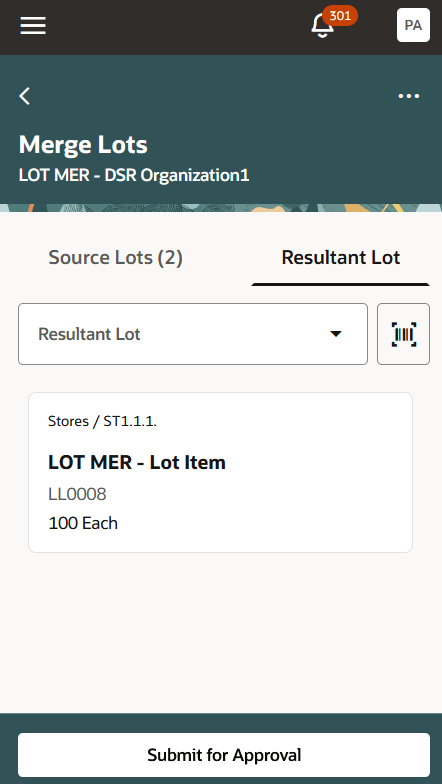Go back using the left chevron arrow
This screenshot has height=784, width=442.
[24, 96]
